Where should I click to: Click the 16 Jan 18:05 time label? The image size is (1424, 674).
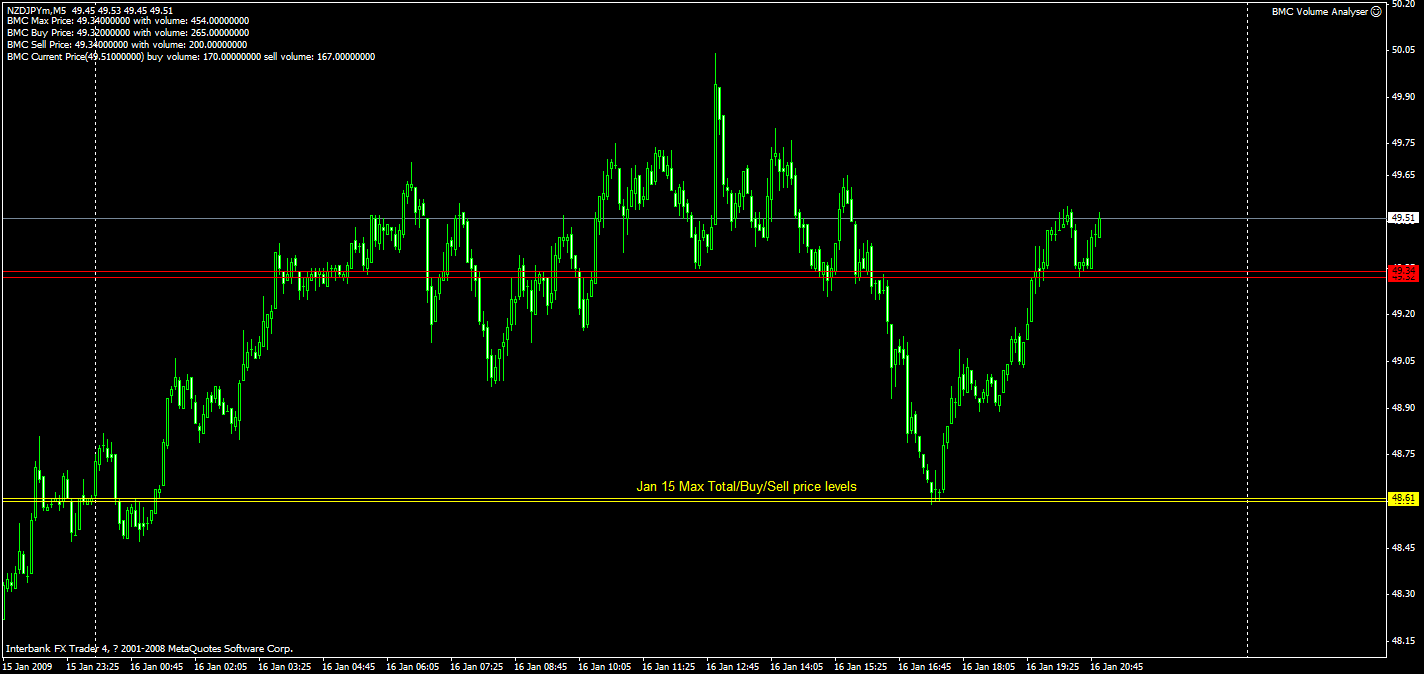pos(989,665)
